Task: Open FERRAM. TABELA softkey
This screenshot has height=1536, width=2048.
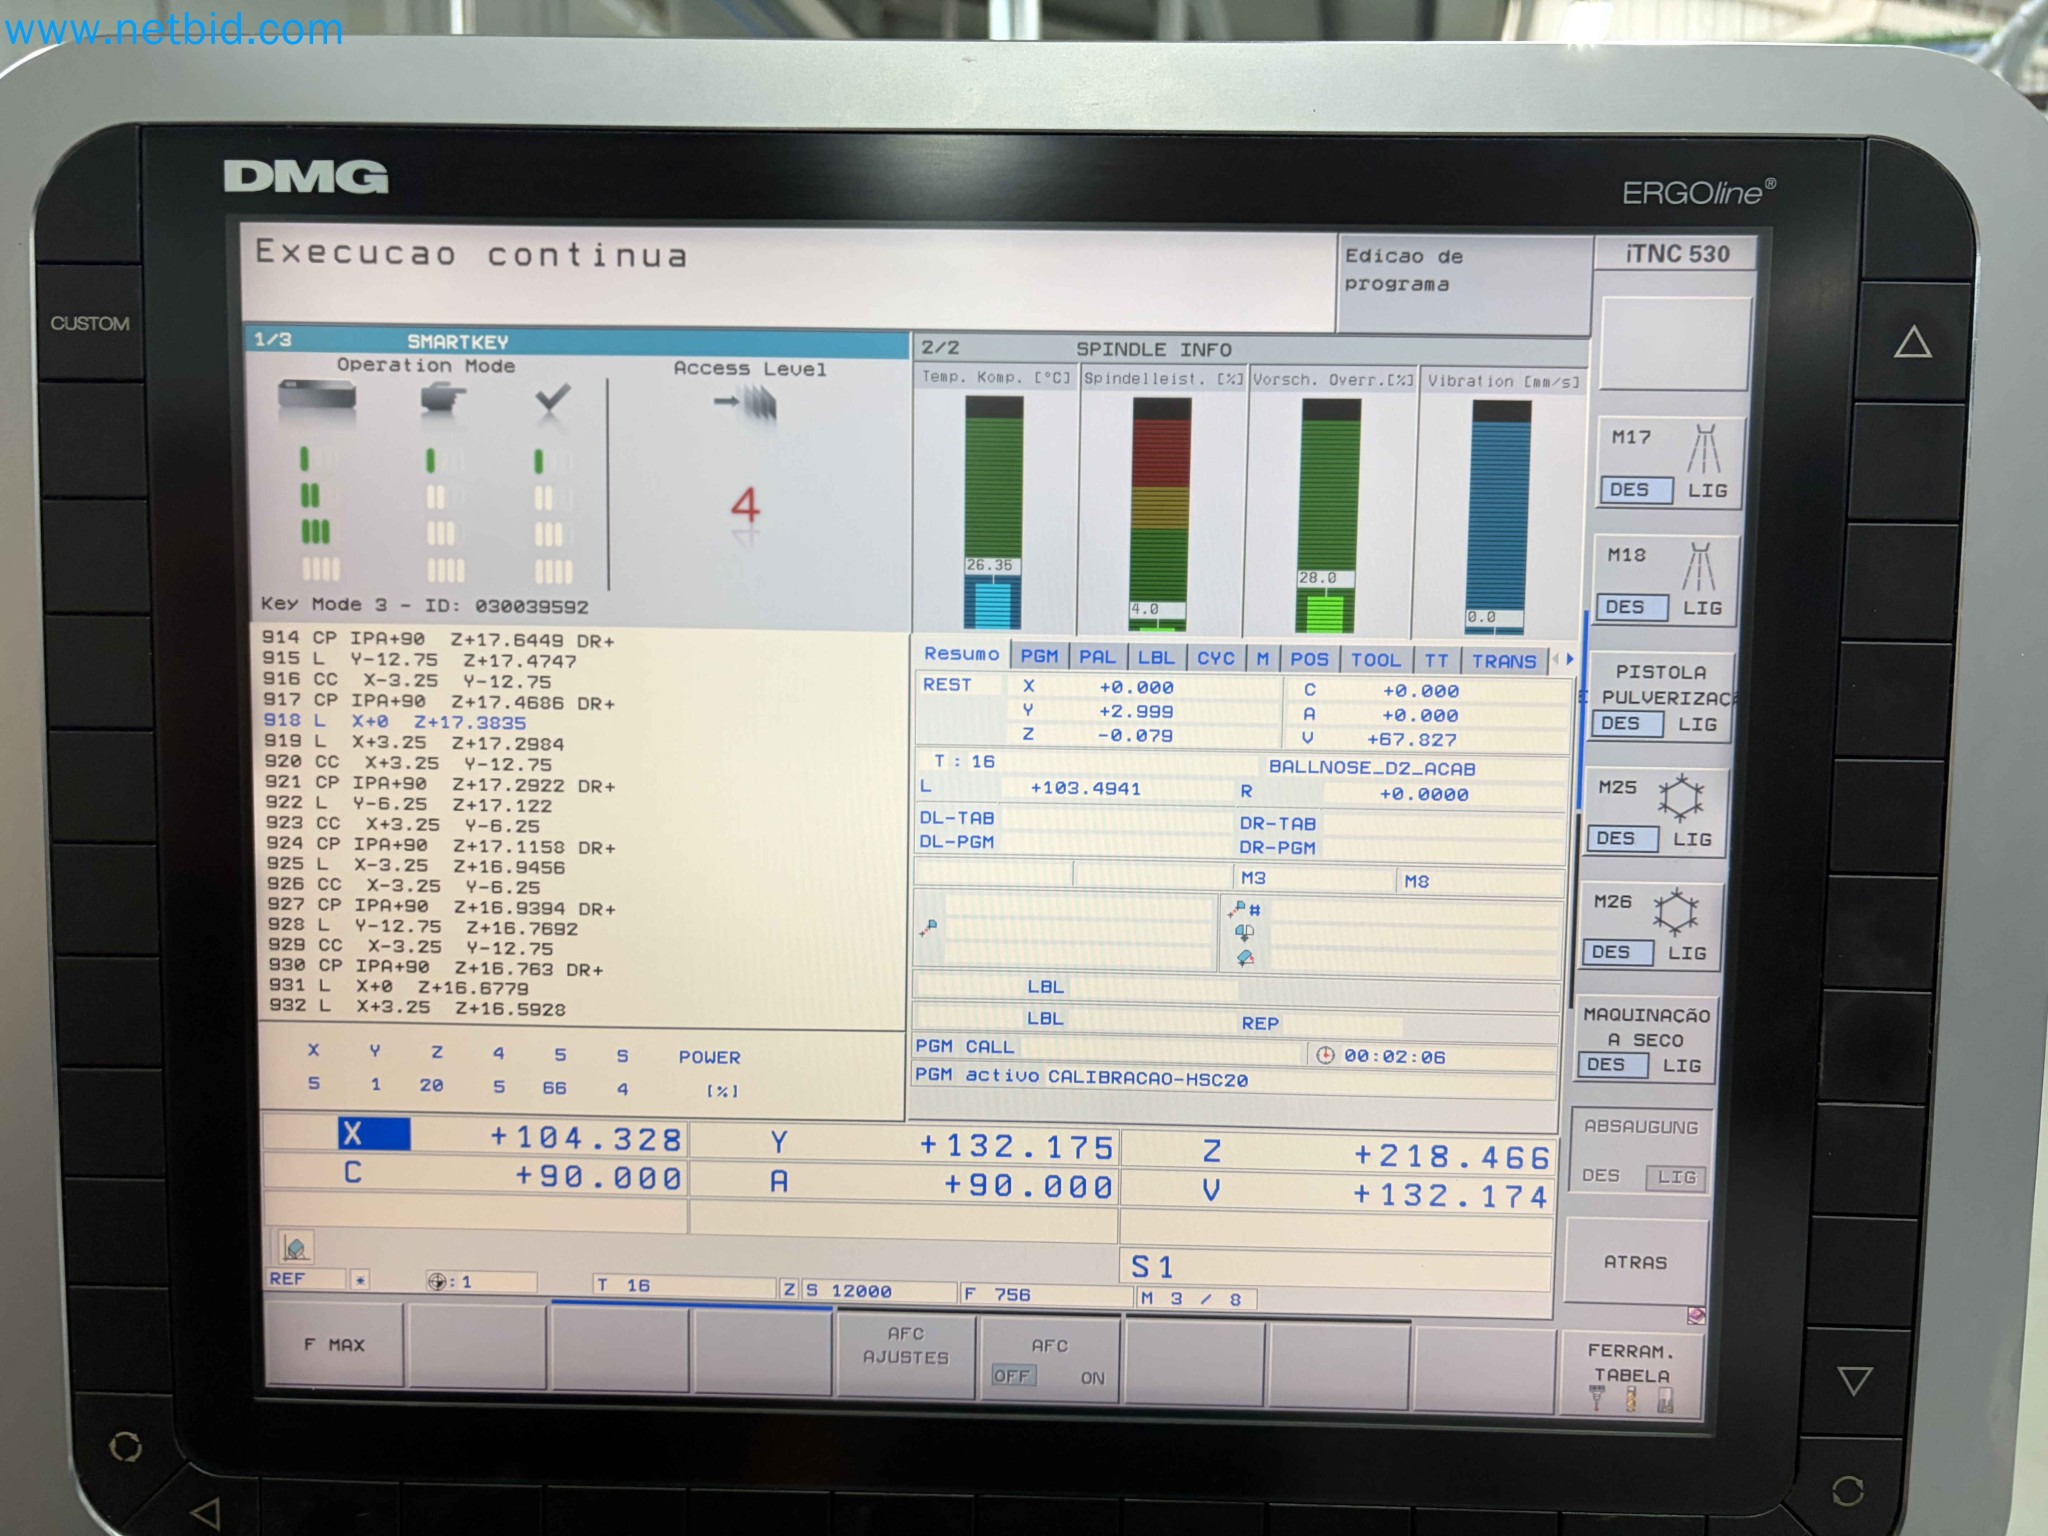Action: [x=1631, y=1376]
